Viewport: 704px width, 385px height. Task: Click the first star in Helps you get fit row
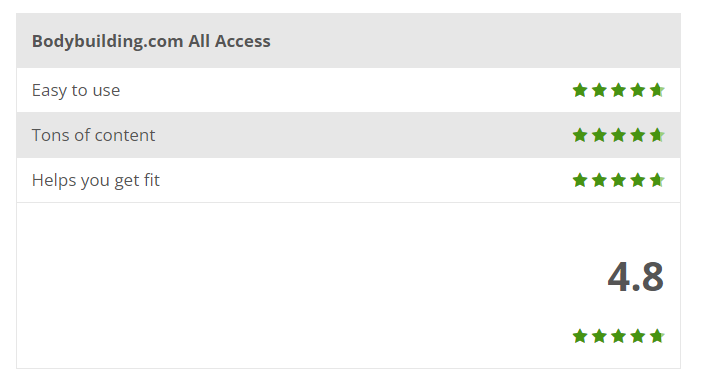(580, 181)
